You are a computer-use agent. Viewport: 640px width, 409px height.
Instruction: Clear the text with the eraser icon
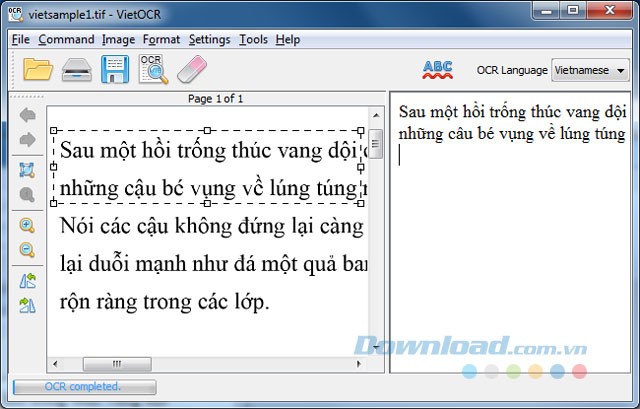tap(192, 69)
